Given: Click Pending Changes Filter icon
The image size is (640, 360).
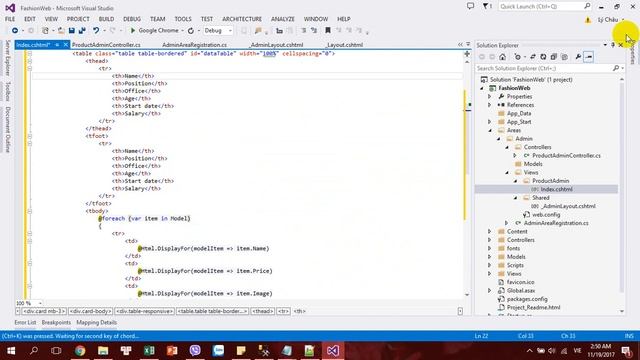Looking at the screenshot, I should pos(518,57).
